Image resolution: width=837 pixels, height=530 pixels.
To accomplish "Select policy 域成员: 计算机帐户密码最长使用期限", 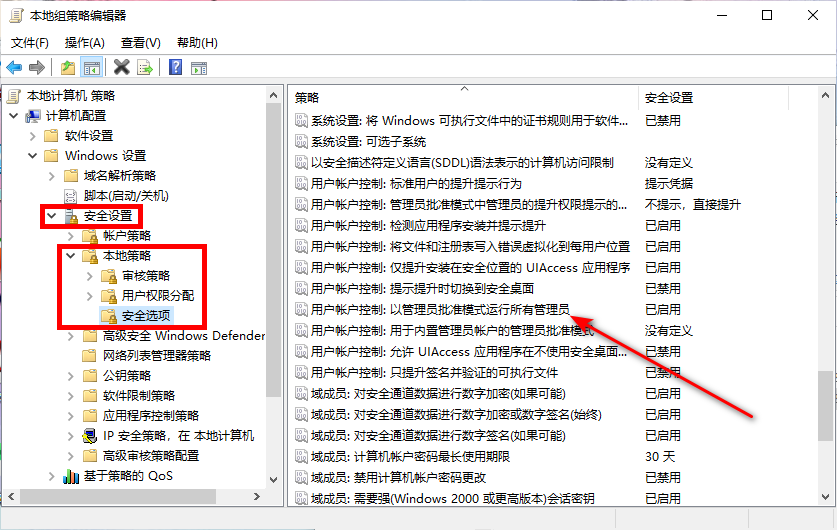I will [410, 456].
